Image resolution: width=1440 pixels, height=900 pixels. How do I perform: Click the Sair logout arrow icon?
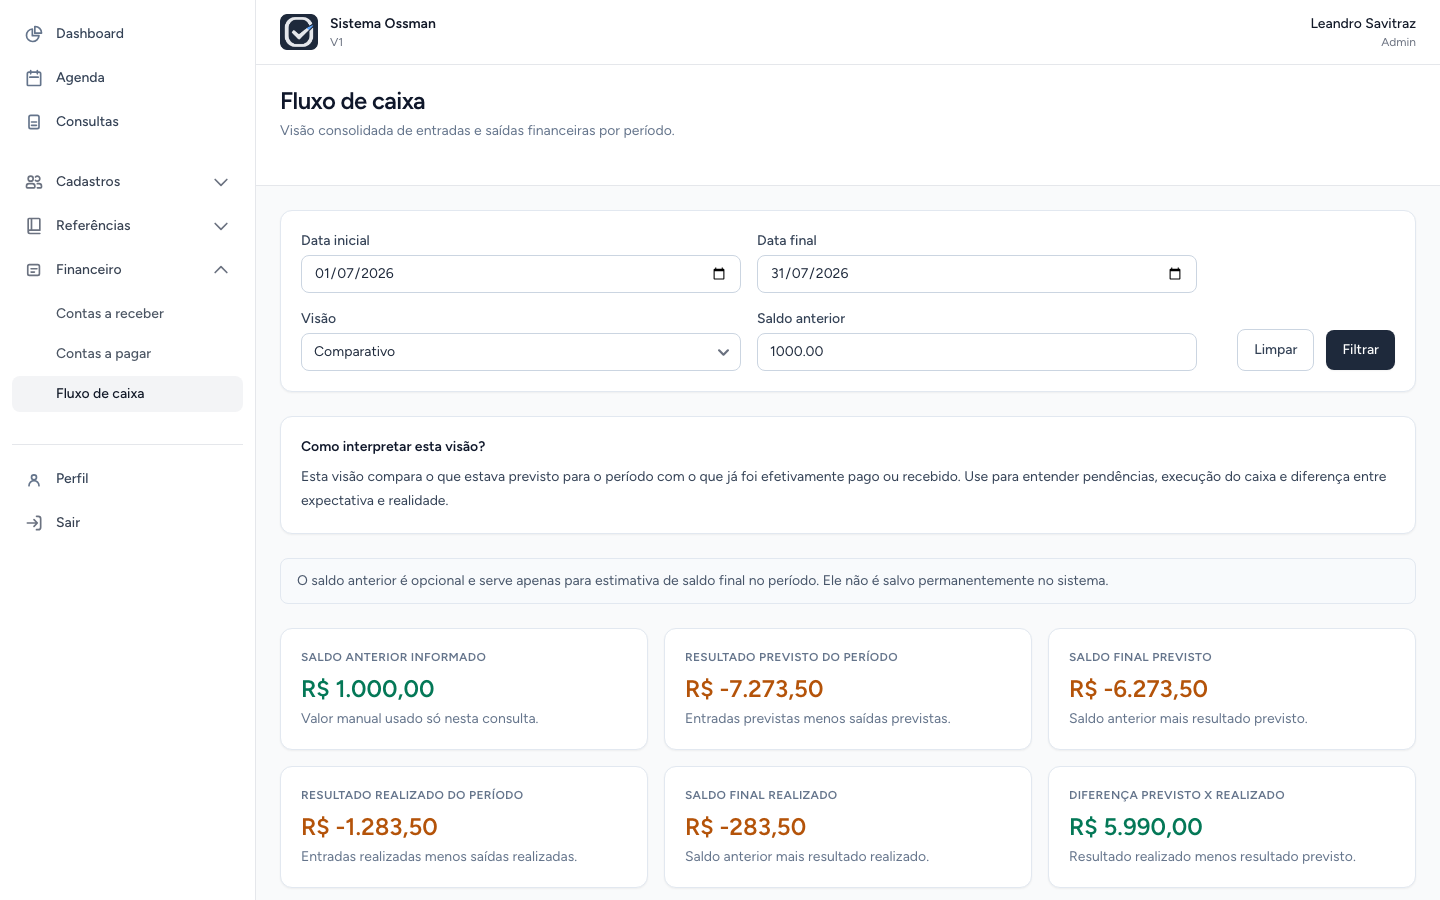click(x=34, y=523)
